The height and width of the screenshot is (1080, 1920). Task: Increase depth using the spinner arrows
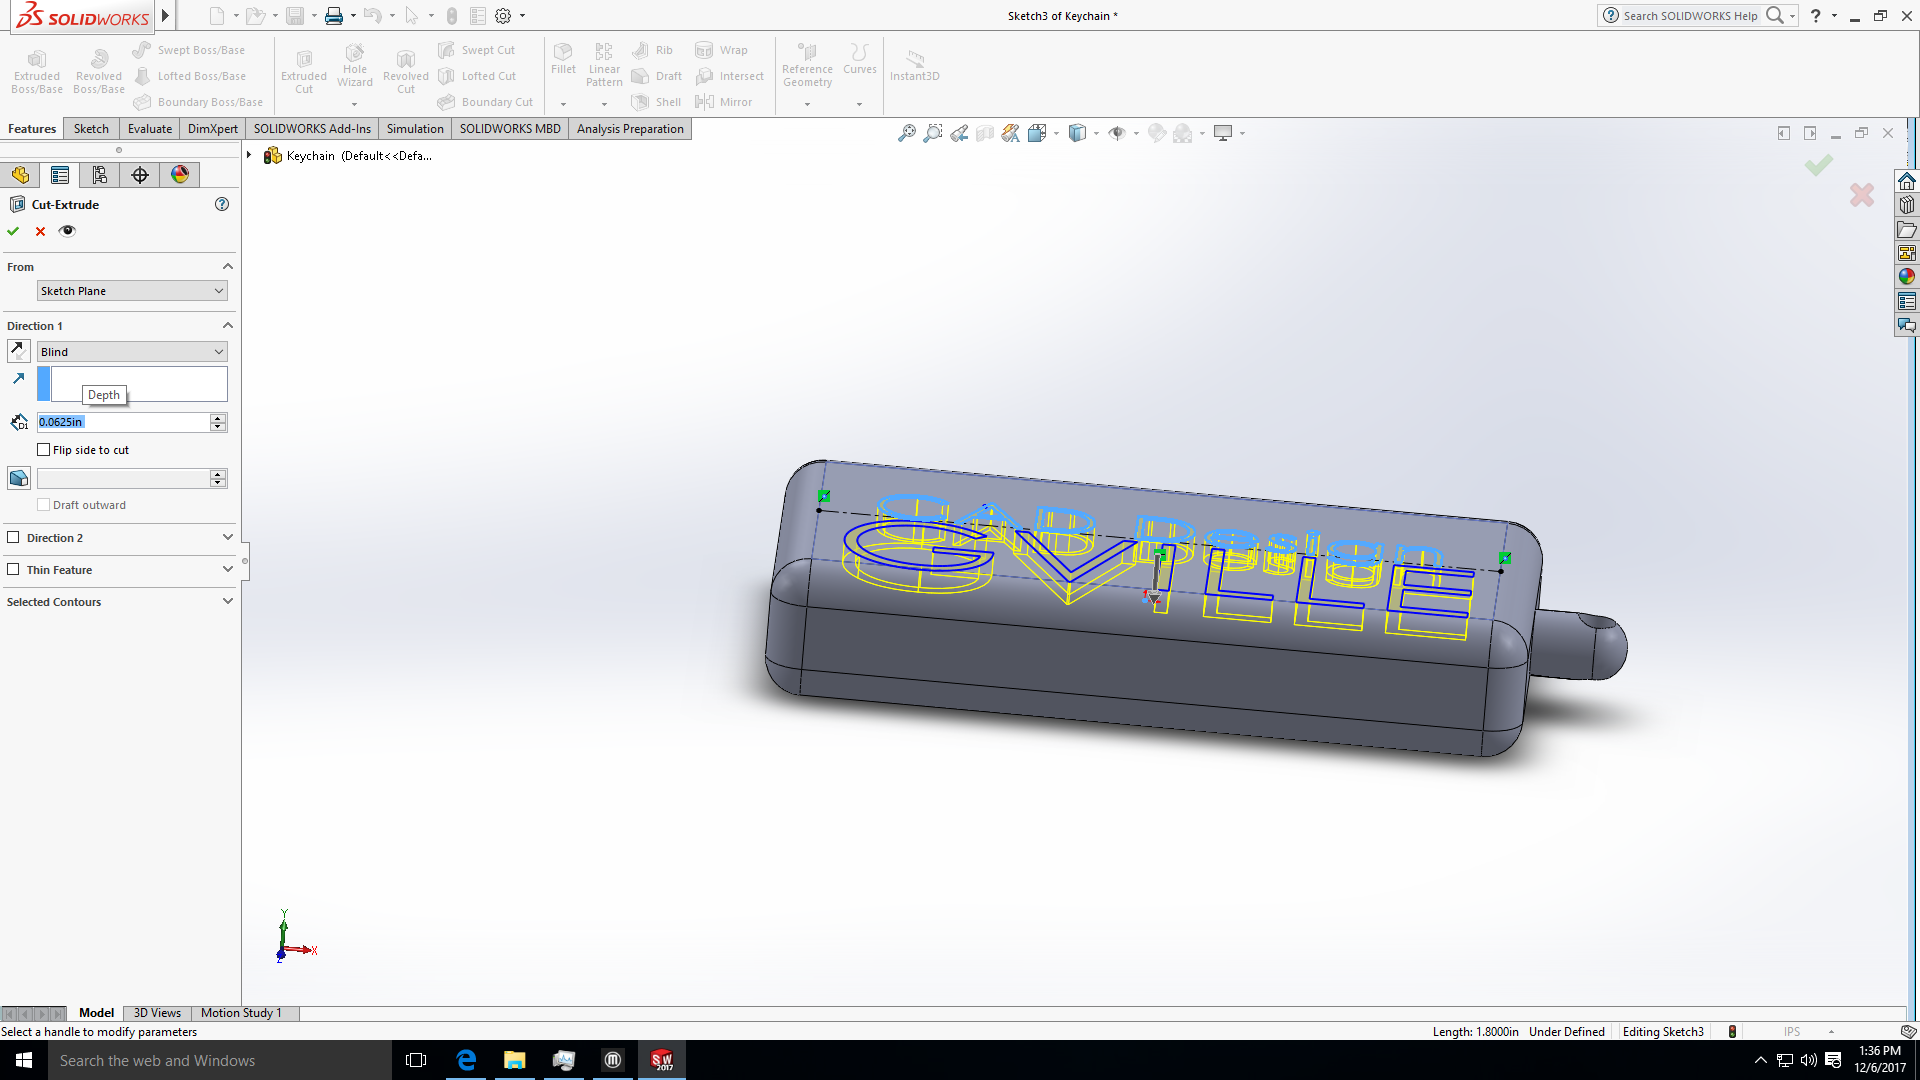pos(217,417)
